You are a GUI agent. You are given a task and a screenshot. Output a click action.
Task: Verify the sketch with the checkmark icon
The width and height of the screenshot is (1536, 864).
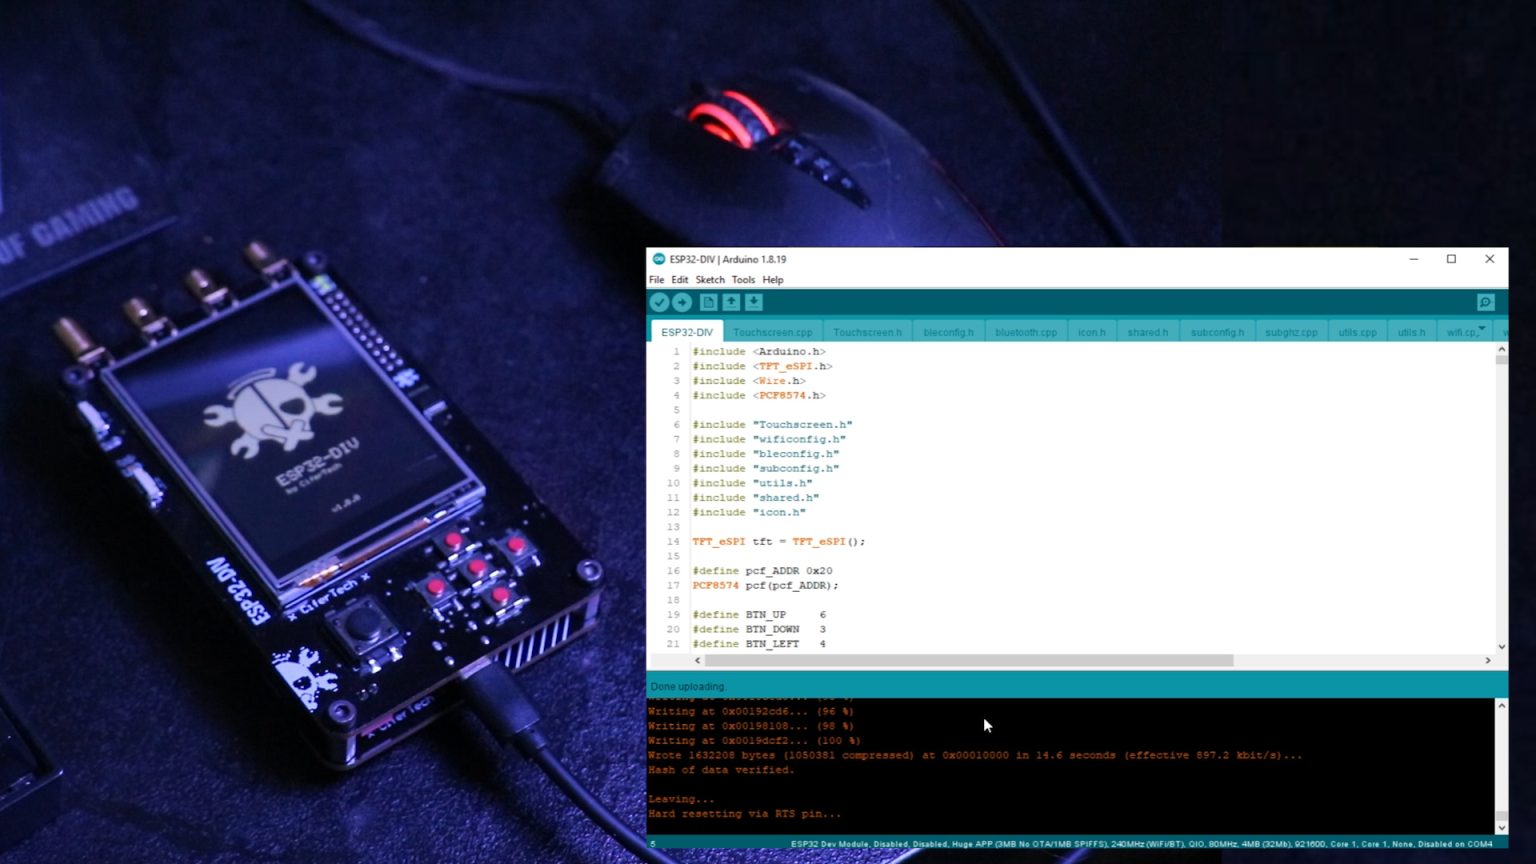660,302
